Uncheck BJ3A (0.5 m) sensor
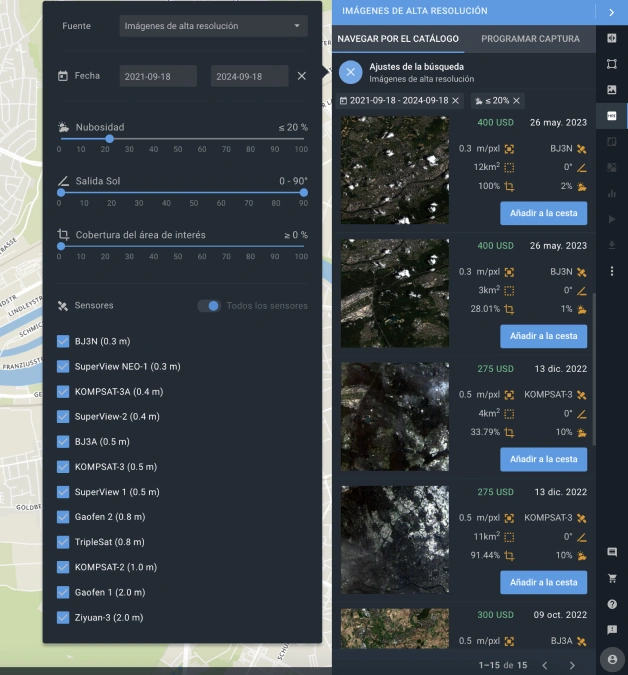This screenshot has width=628, height=675. point(63,442)
